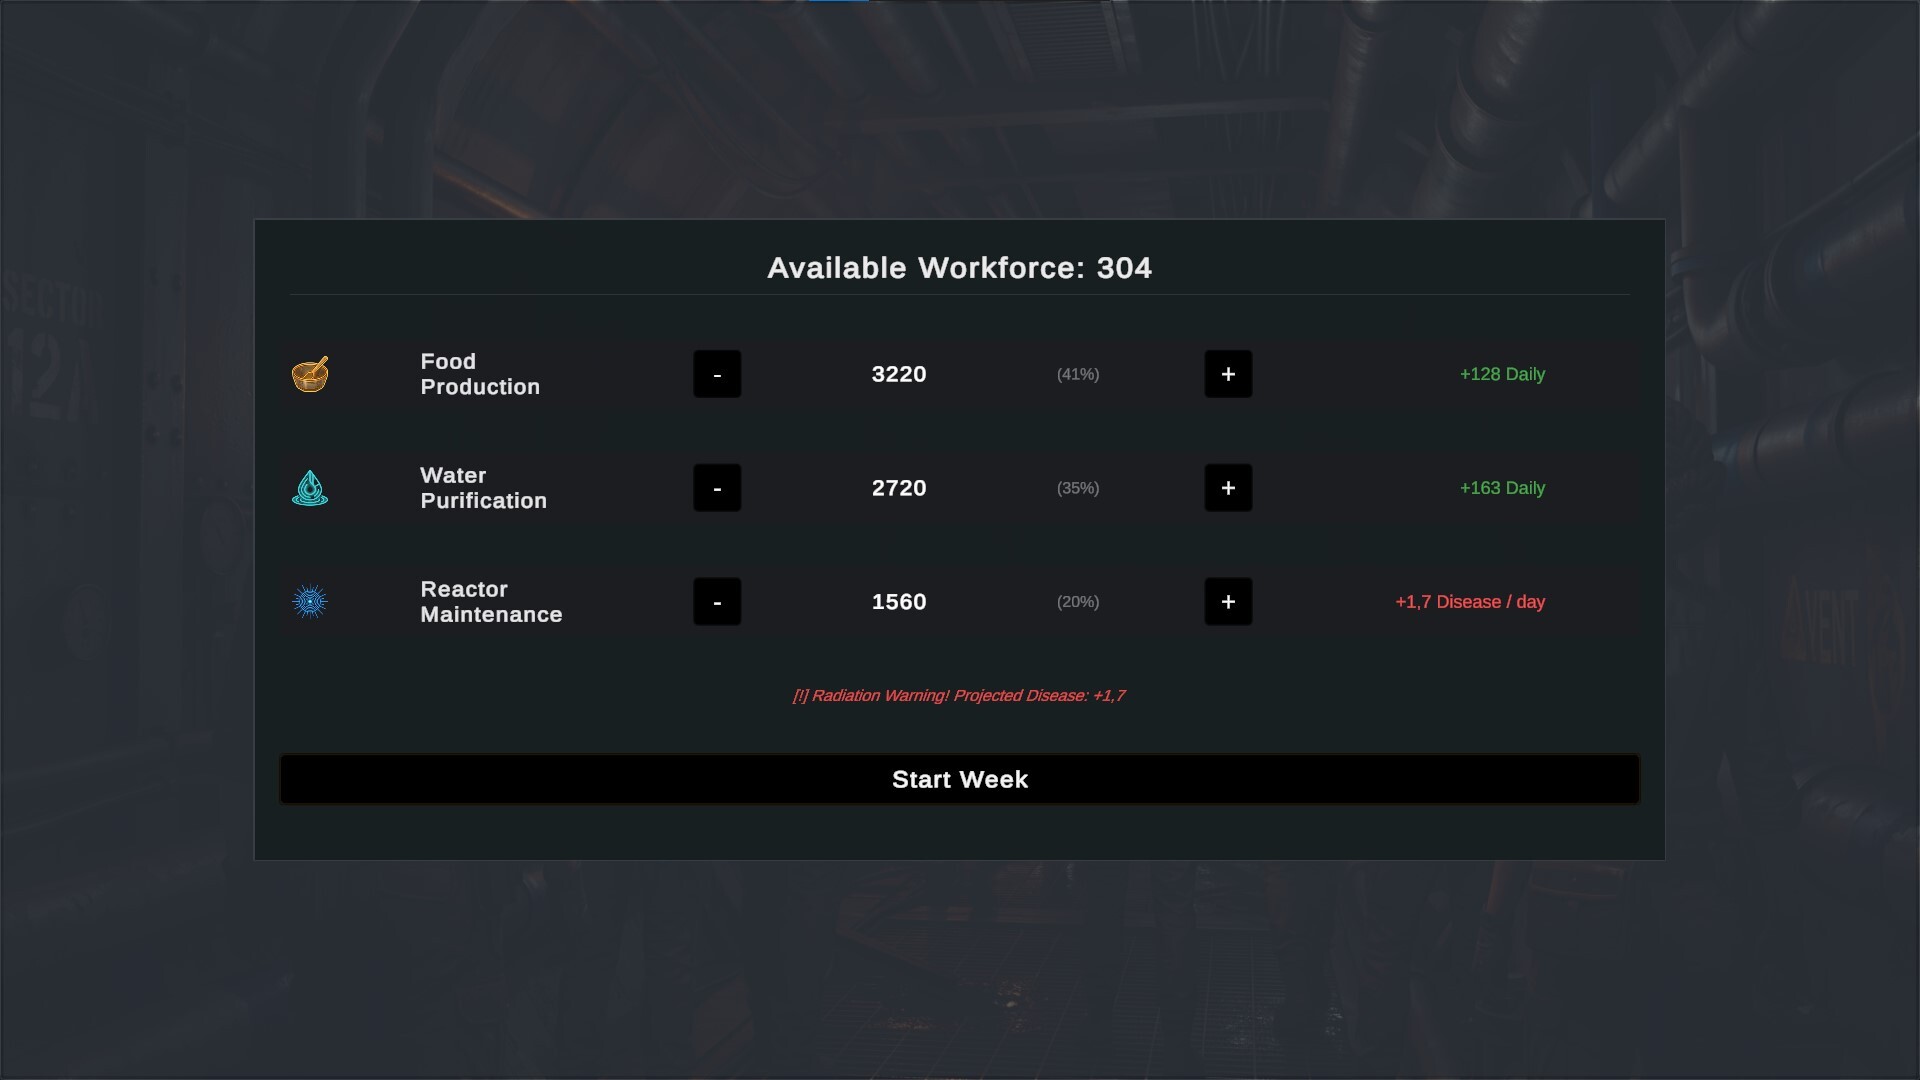
Task: Select the Food Production value 3220
Action: tap(899, 374)
